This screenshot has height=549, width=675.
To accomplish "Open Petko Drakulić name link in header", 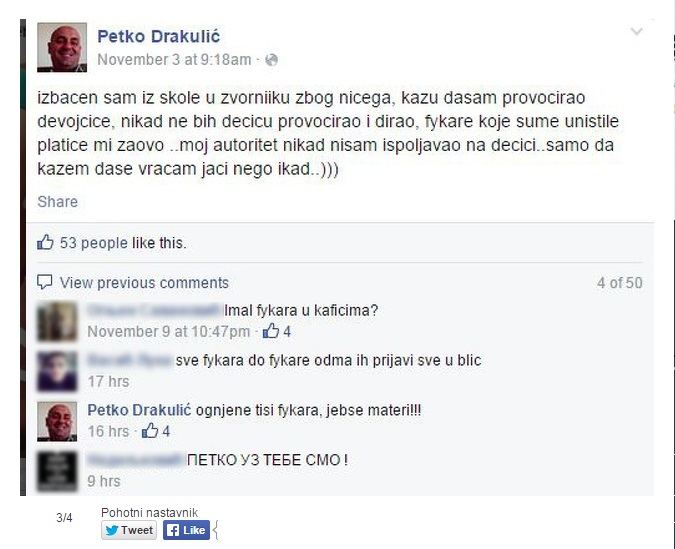I will point(158,36).
